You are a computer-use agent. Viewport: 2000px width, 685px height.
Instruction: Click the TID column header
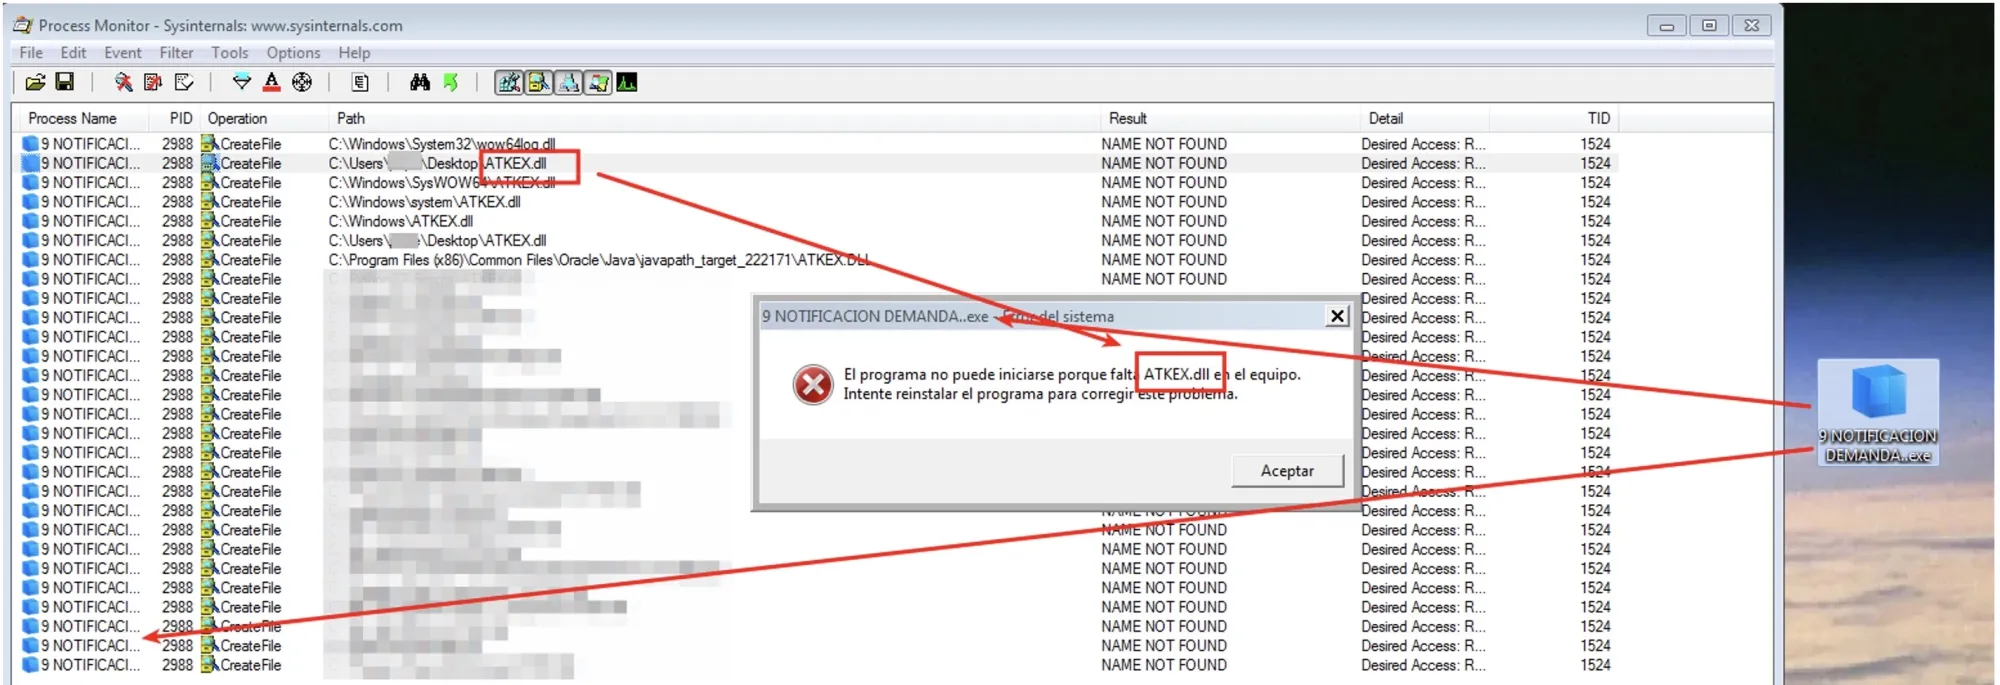coord(1554,118)
